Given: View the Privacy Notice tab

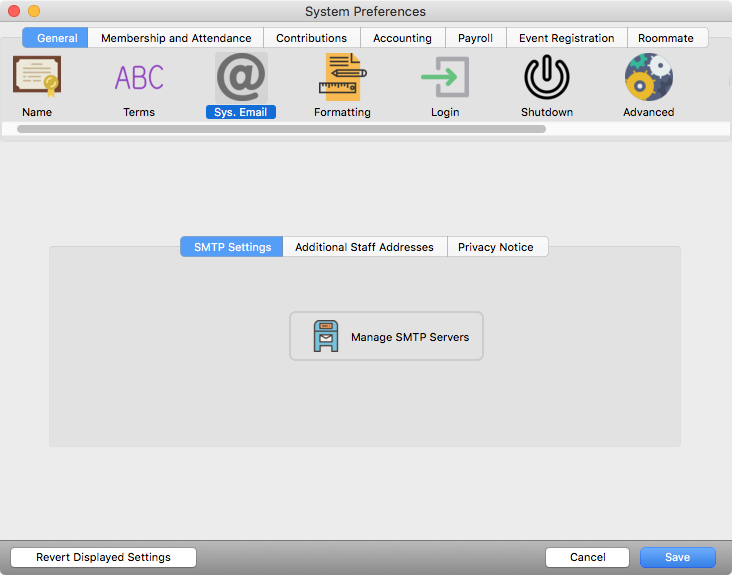Looking at the screenshot, I should tap(496, 247).
